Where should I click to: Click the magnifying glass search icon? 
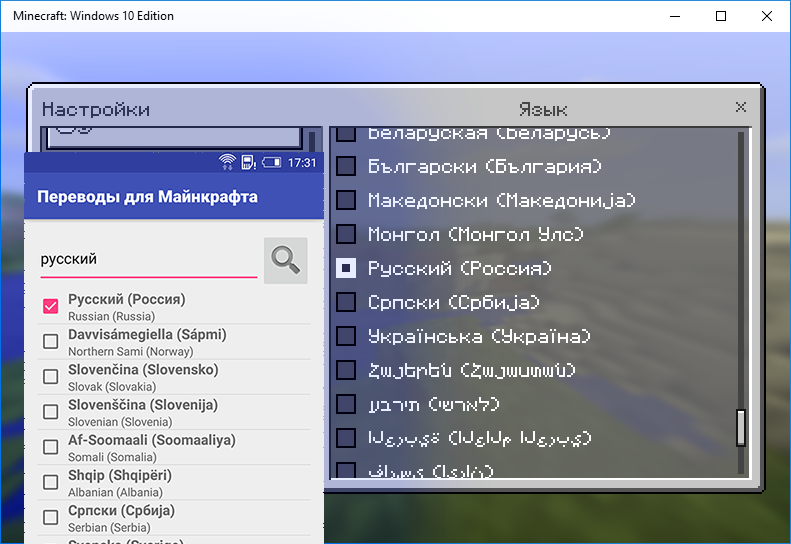[285, 260]
